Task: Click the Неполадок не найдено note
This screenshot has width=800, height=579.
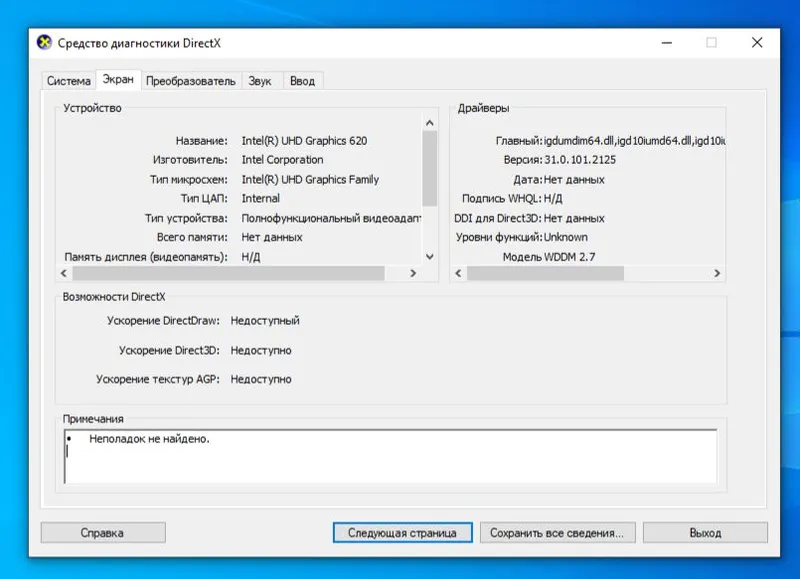Action: click(x=149, y=439)
